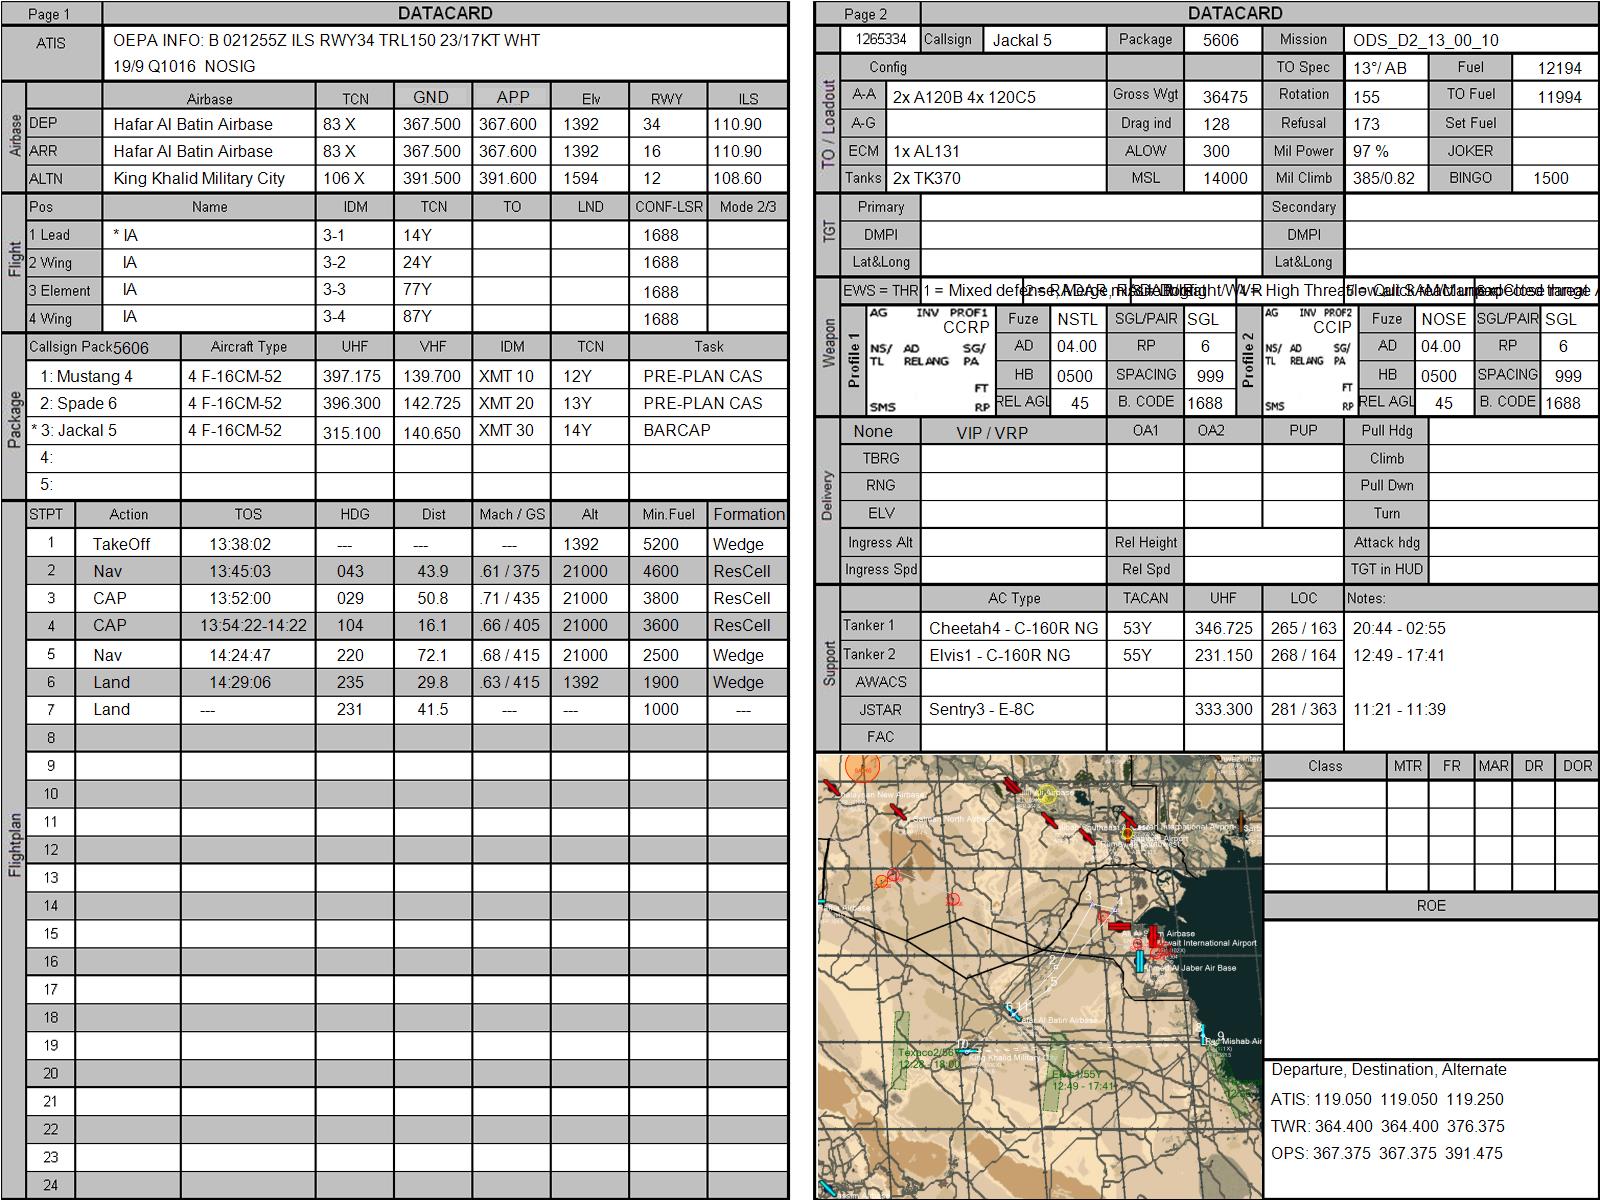Click the BARCAP task cell
The width and height of the screenshot is (1600, 1200).
tap(677, 431)
